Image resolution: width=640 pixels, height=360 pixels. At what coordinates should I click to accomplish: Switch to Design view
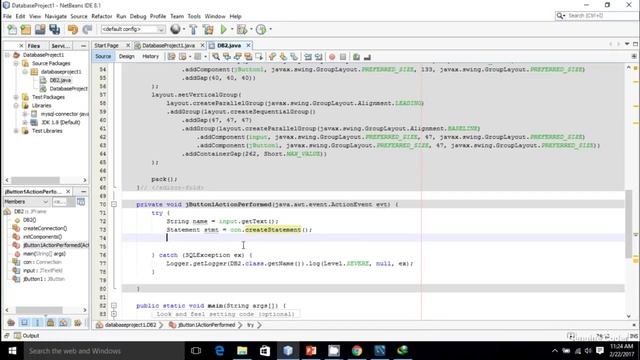[x=127, y=56]
